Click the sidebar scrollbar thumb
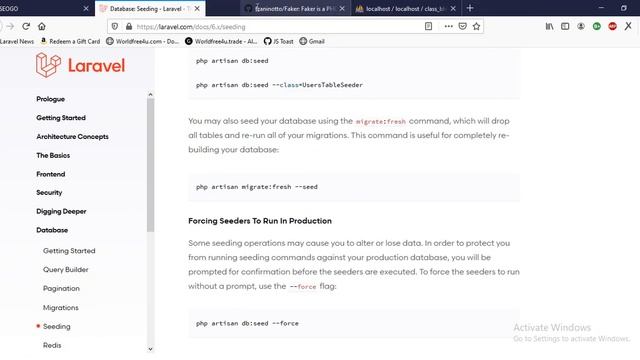 (x=150, y=165)
